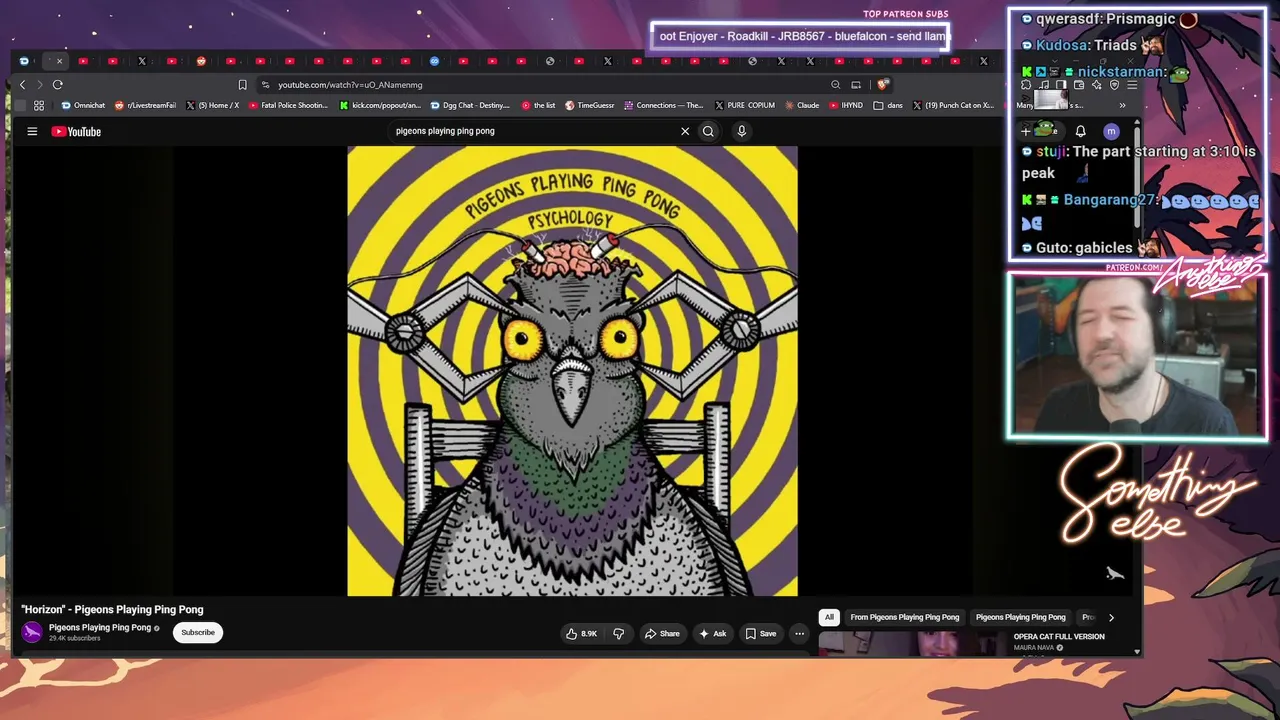Open the Pigeons Playing Ping Pong channel avatar
This screenshot has height=720, width=1280.
pos(32,632)
